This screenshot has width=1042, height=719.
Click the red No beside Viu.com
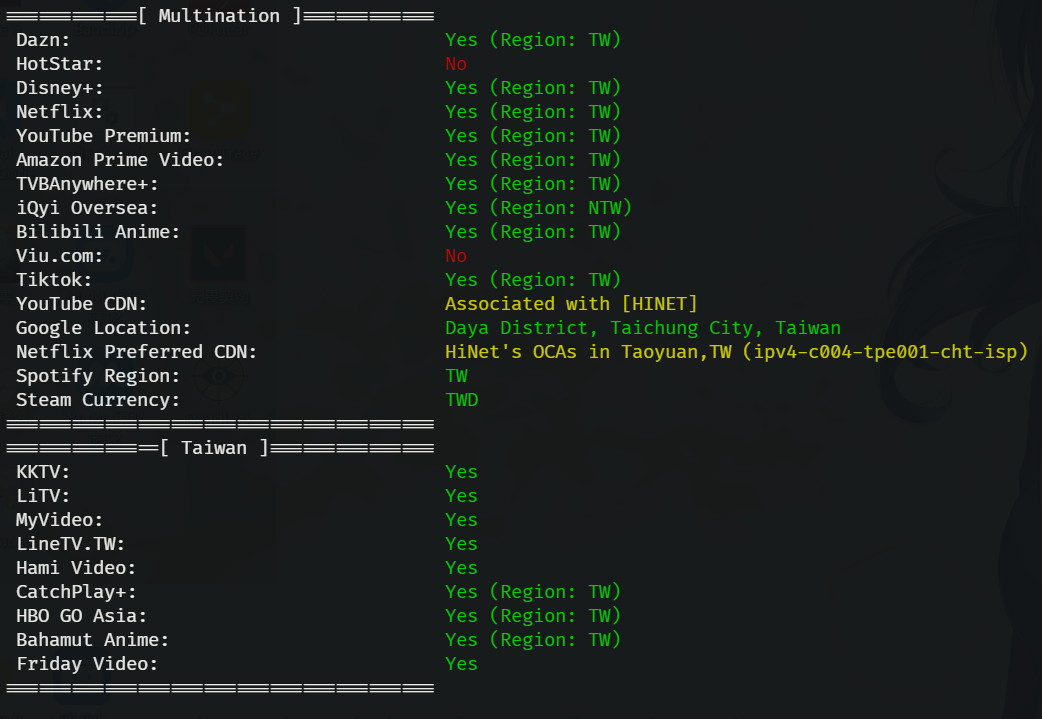coord(456,256)
